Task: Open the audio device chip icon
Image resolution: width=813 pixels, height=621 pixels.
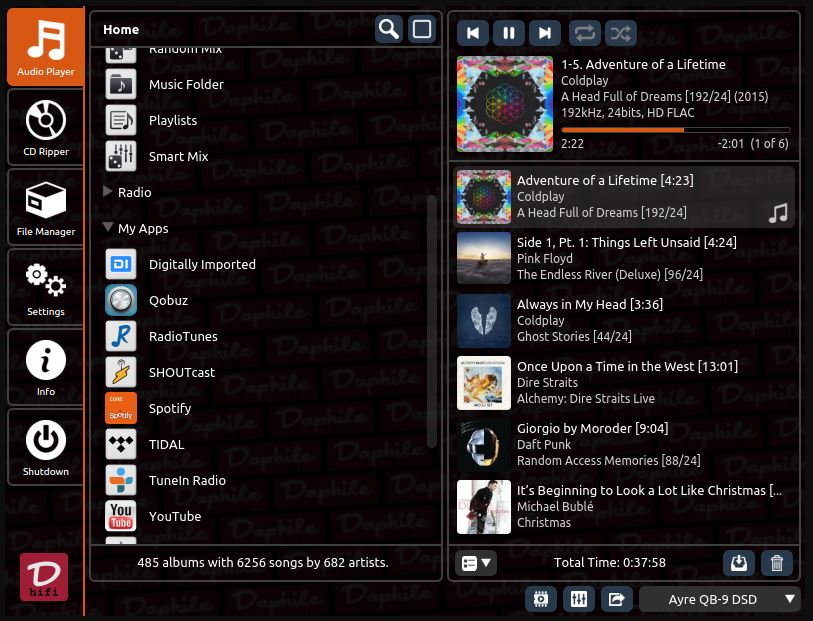Action: coord(541,599)
